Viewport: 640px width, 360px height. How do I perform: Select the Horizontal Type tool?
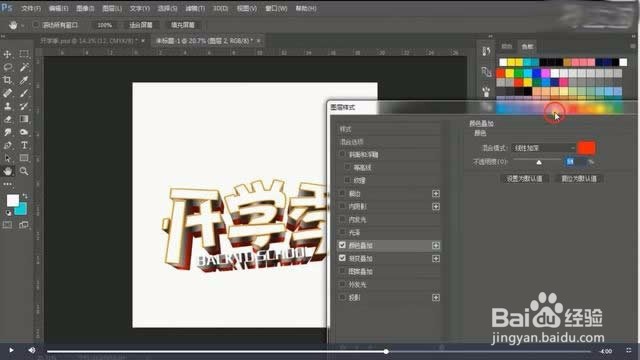pyautogui.click(x=24, y=145)
